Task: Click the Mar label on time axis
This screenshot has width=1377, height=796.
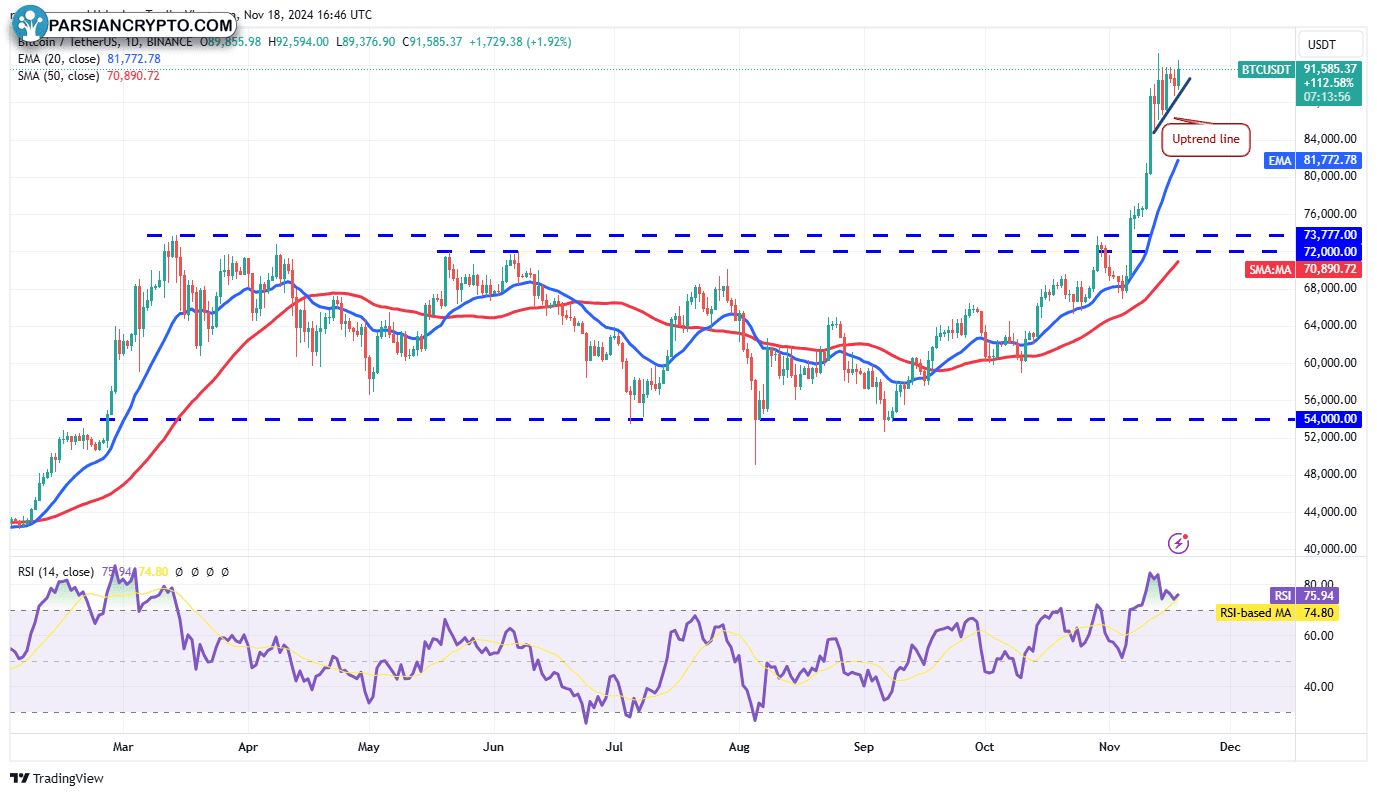Action: [123, 746]
